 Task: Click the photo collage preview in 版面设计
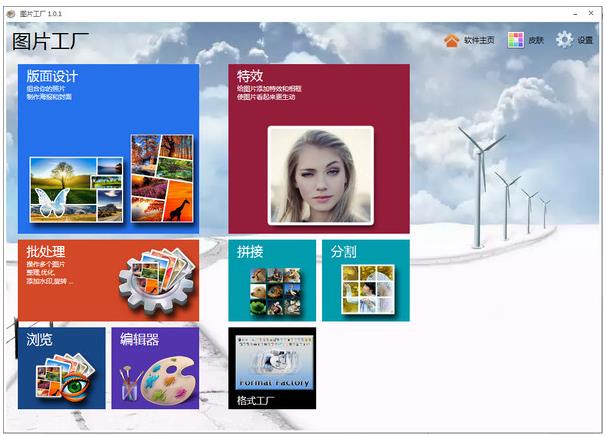tap(111, 180)
